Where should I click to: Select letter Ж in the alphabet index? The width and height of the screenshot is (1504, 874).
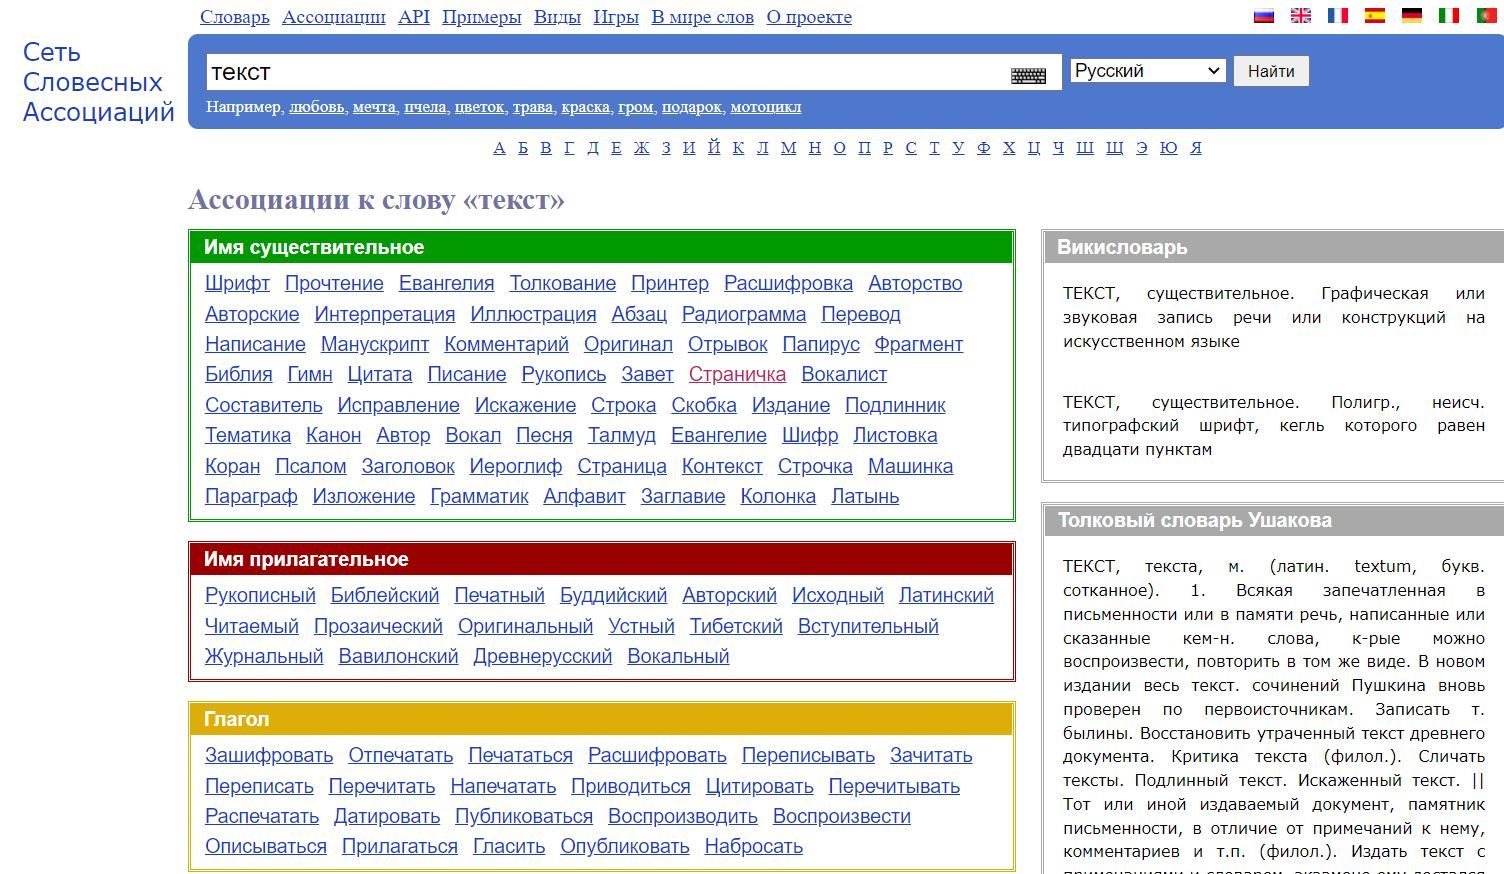pos(641,148)
